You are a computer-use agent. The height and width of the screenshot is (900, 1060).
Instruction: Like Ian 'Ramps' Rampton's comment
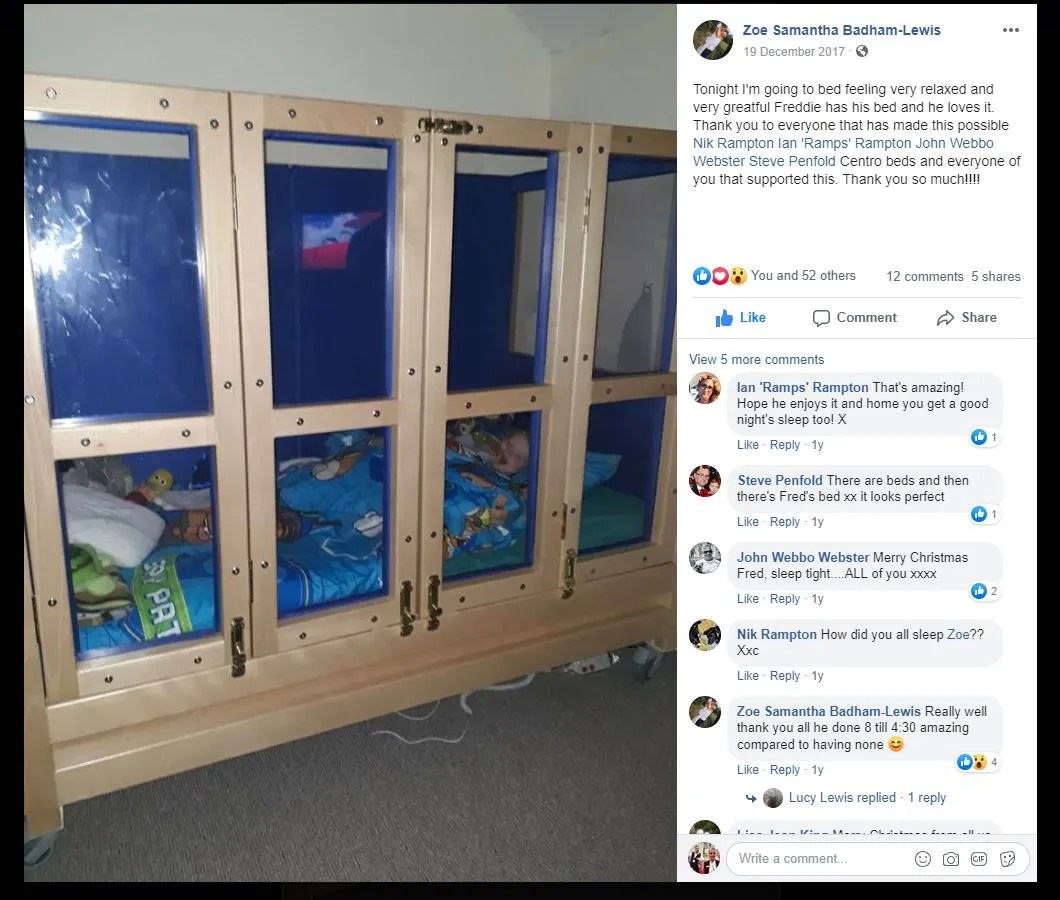[x=748, y=445]
